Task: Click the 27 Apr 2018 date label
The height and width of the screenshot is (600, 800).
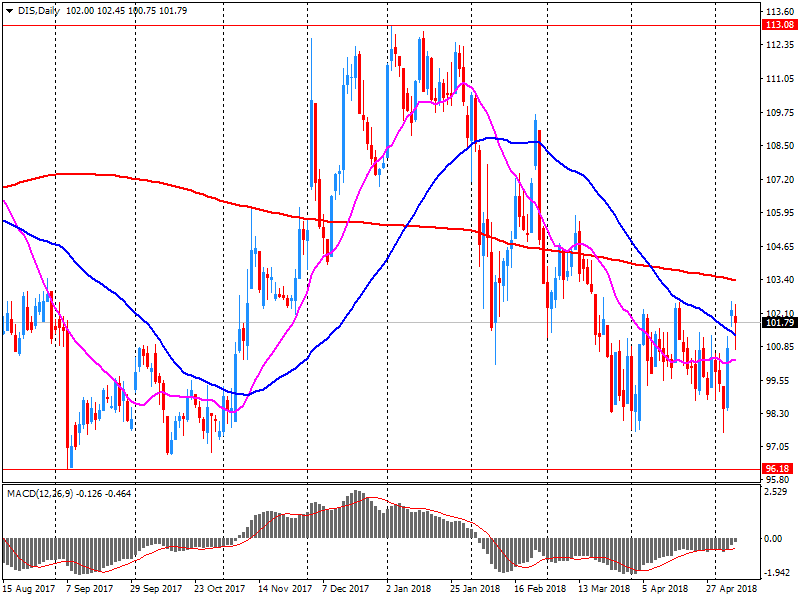Action: (x=732, y=588)
